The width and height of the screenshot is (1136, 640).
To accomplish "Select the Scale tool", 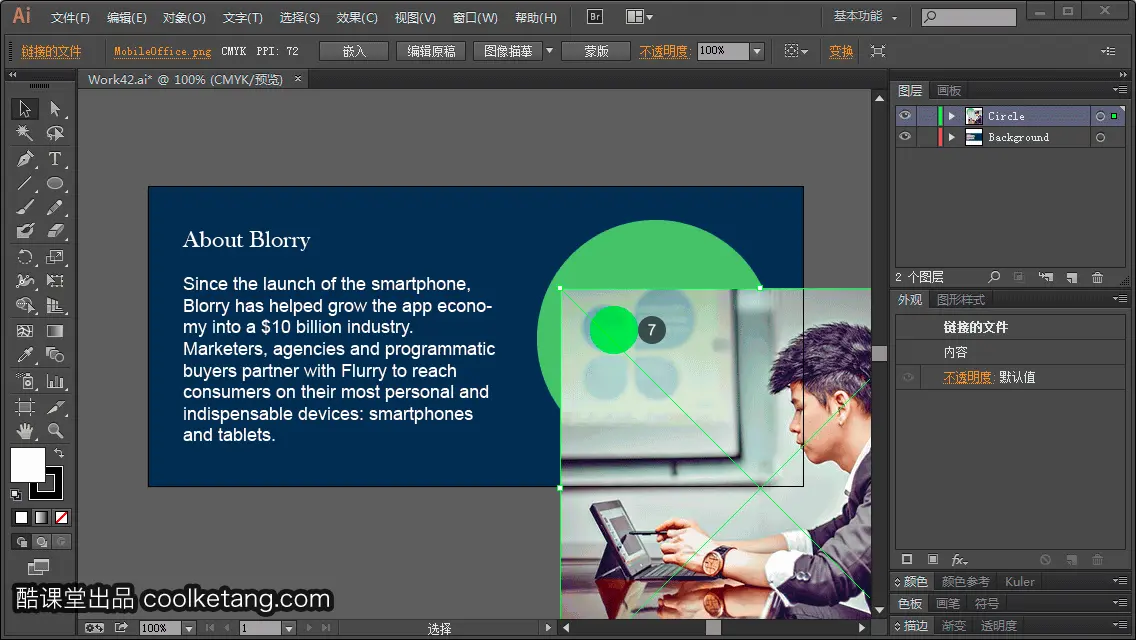I will pos(55,257).
